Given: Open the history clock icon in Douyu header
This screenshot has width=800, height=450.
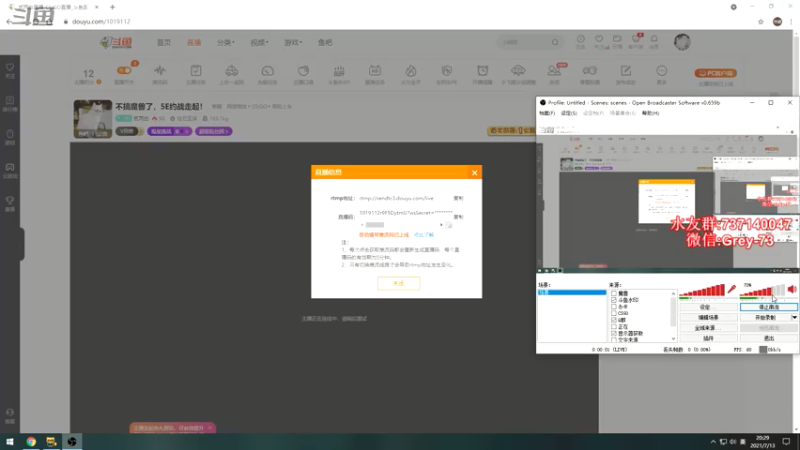Looking at the screenshot, I should pos(581,39).
